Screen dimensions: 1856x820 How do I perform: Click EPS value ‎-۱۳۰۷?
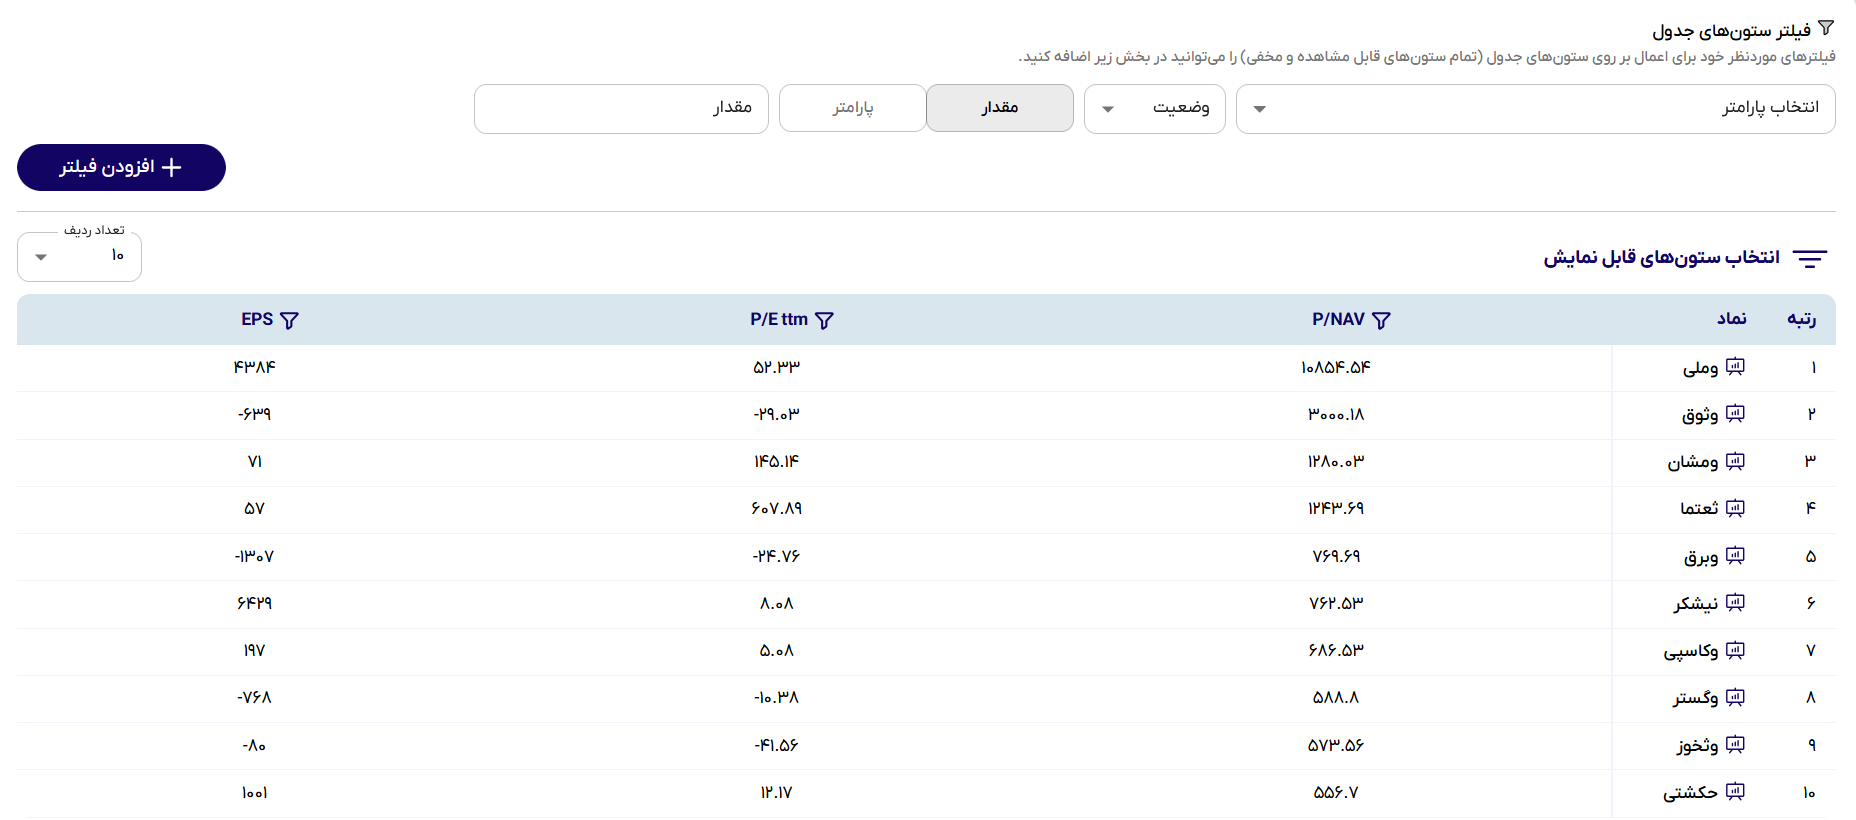(x=255, y=556)
